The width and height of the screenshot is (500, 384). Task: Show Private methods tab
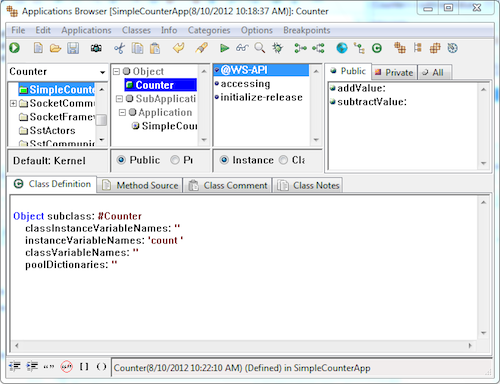[x=394, y=72]
